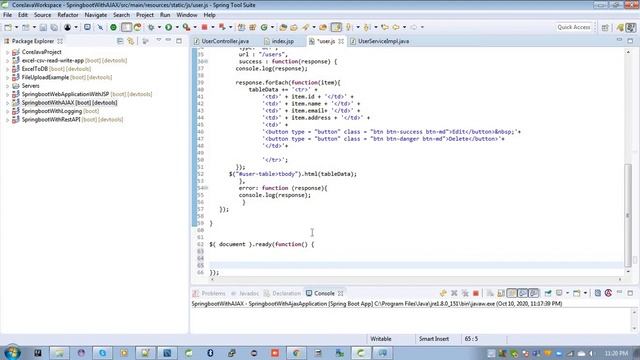Toggle the highlighted Mark Occurrences toolbar button
Viewport: 640px width, 360px height.
pyautogui.click(x=336, y=27)
